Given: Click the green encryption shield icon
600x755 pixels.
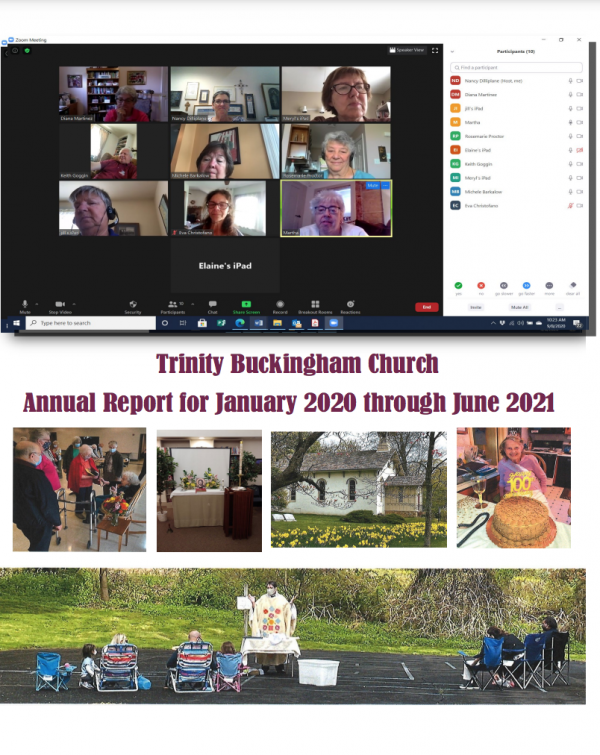Looking at the screenshot, I should (x=27, y=51).
